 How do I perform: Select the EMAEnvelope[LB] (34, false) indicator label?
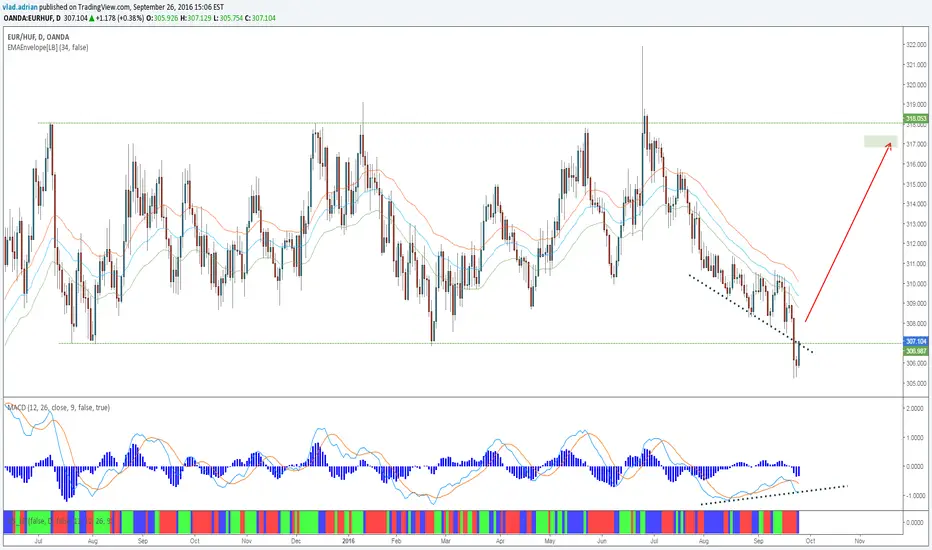click(48, 48)
